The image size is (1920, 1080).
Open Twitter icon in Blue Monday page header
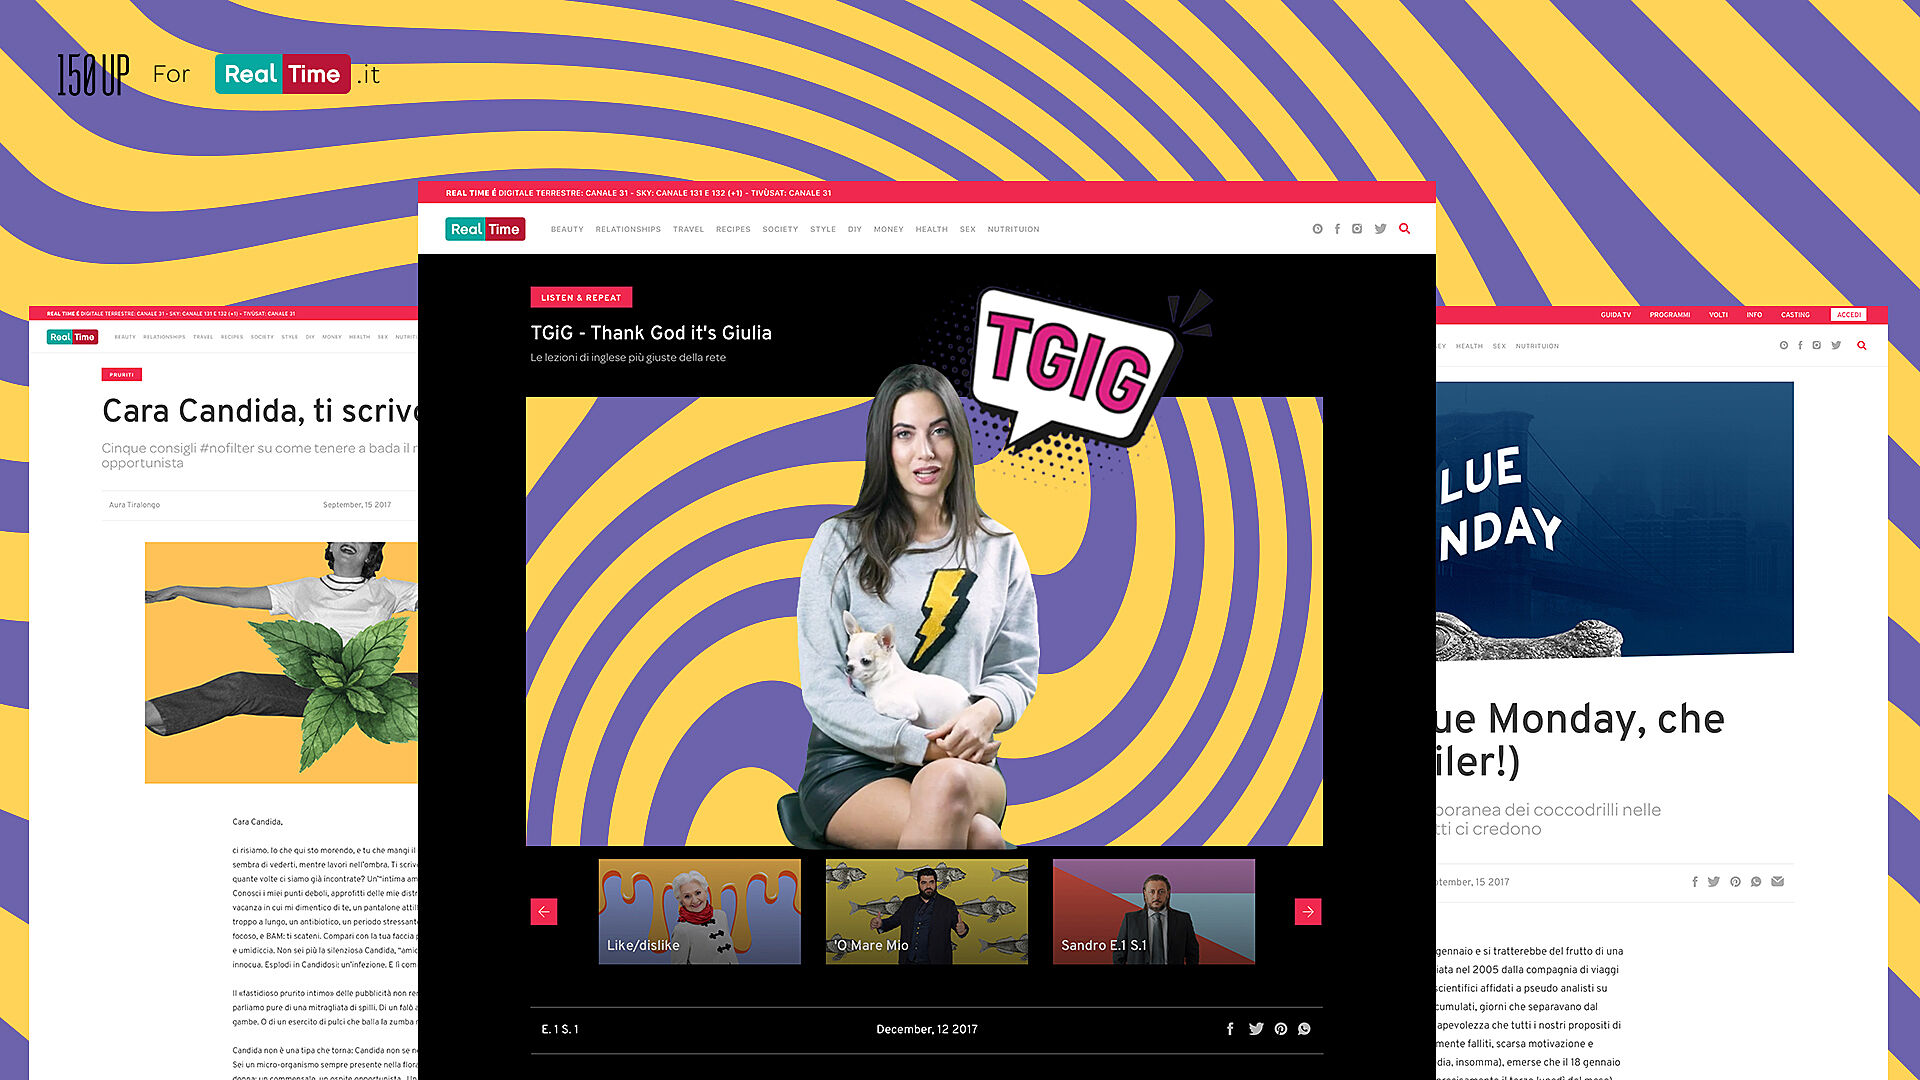click(x=1836, y=345)
